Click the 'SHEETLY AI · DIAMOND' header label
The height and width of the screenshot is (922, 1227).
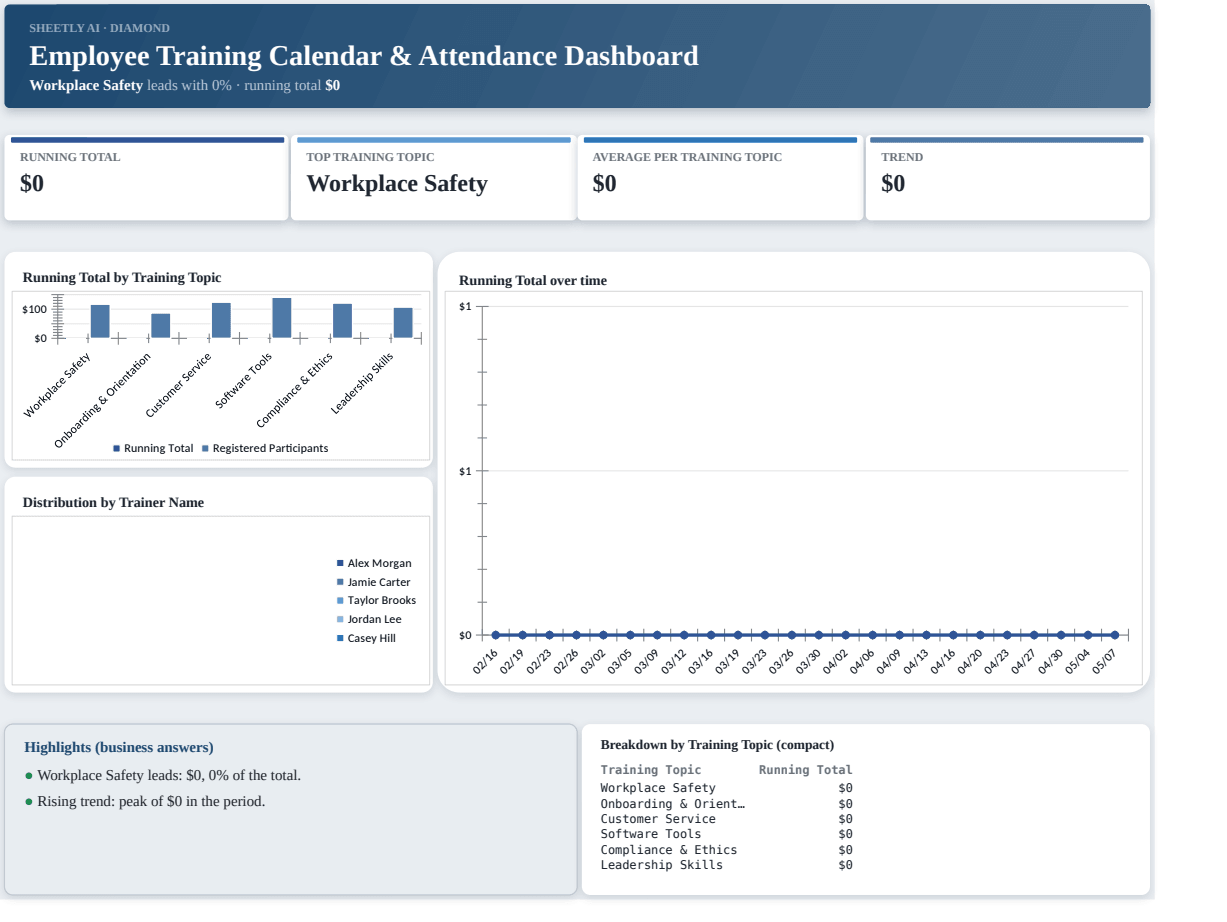point(99,28)
